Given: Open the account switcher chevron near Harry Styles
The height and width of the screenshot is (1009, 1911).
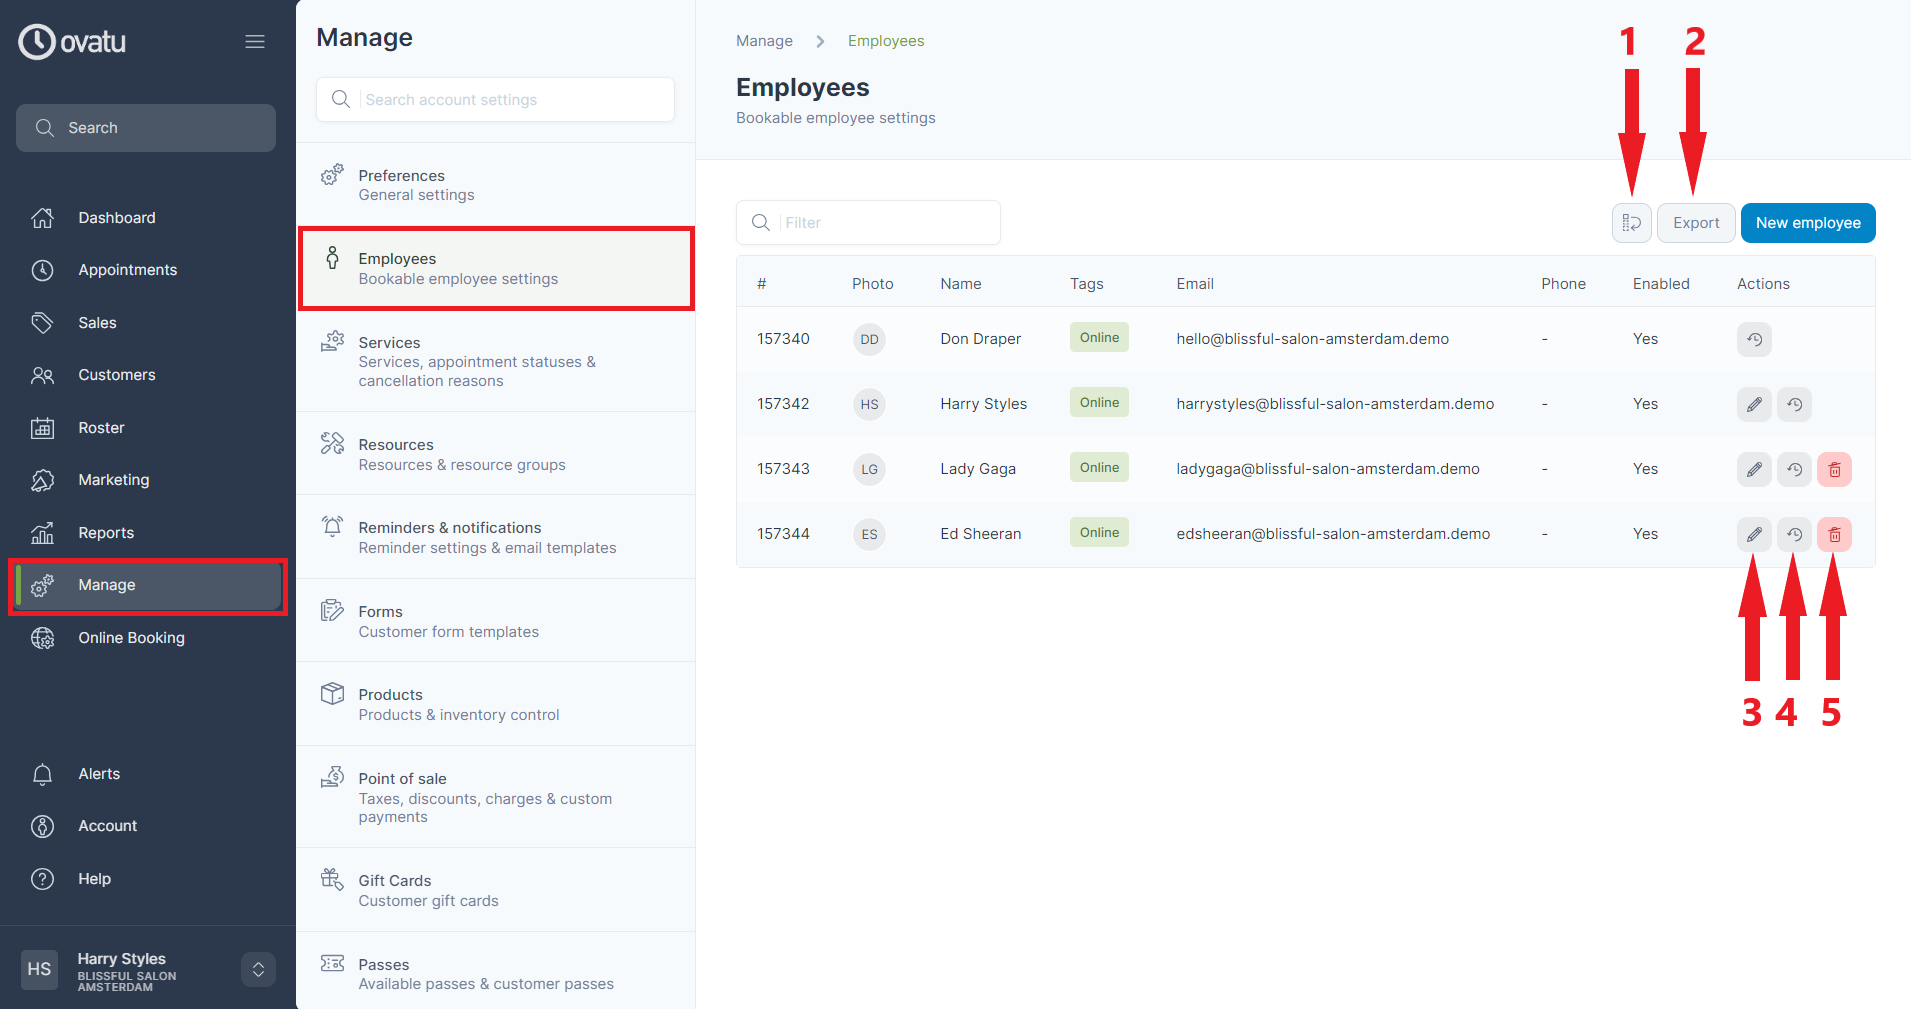Looking at the screenshot, I should [x=258, y=969].
